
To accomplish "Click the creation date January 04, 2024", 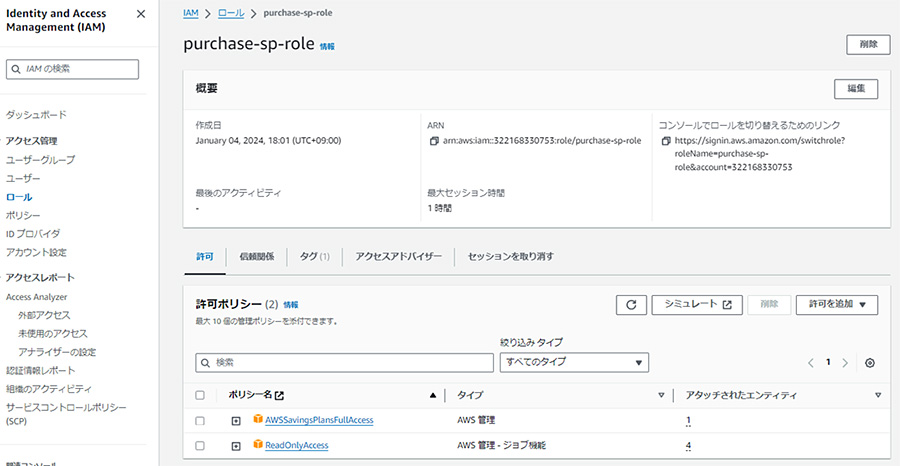I will click(268, 141).
